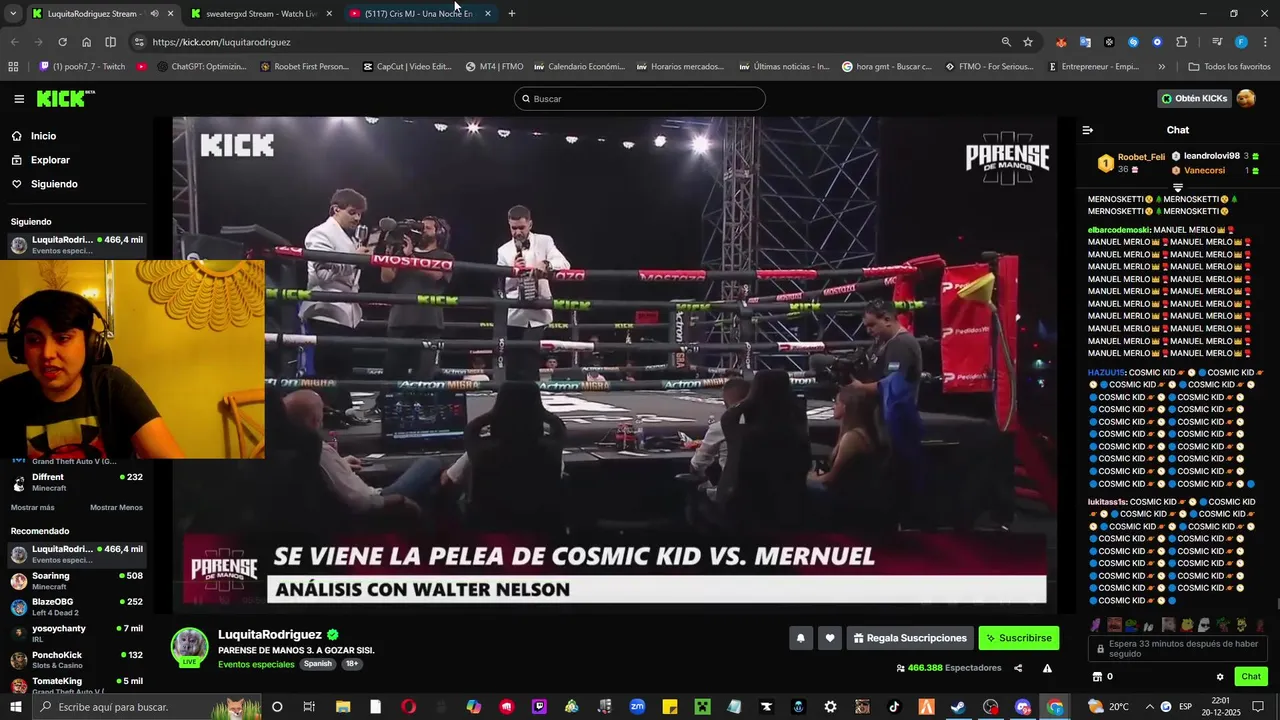This screenshot has height=720, width=1280.
Task: Click the Windows Start button
Action: pyautogui.click(x=15, y=707)
